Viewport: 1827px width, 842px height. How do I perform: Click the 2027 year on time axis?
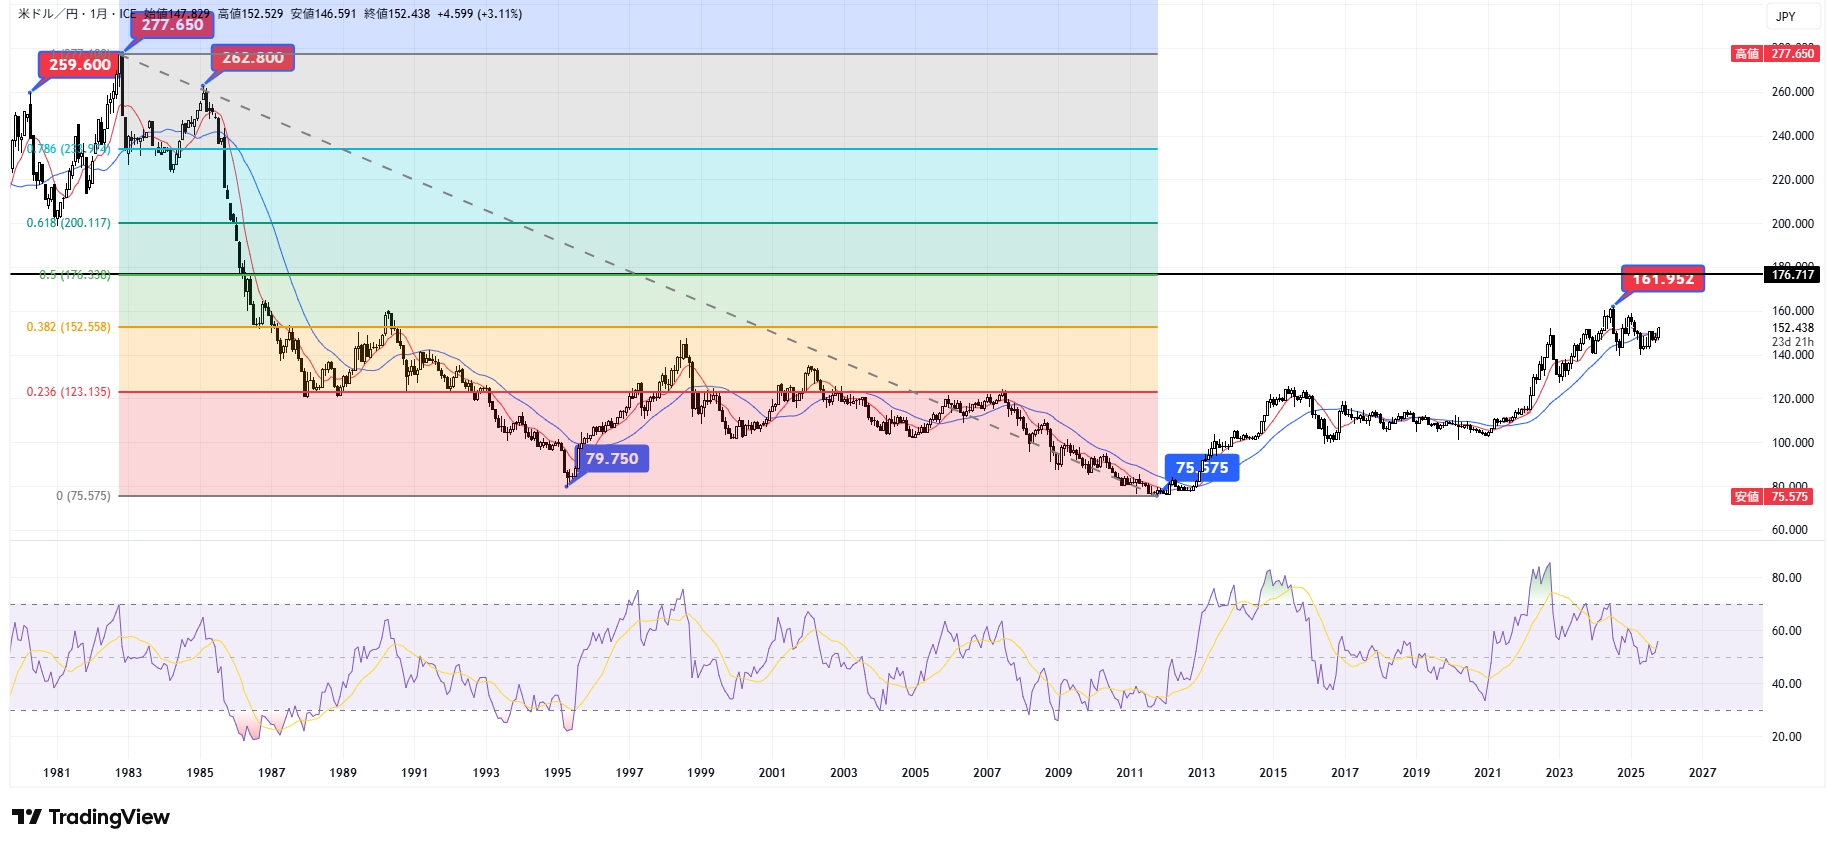[1702, 773]
